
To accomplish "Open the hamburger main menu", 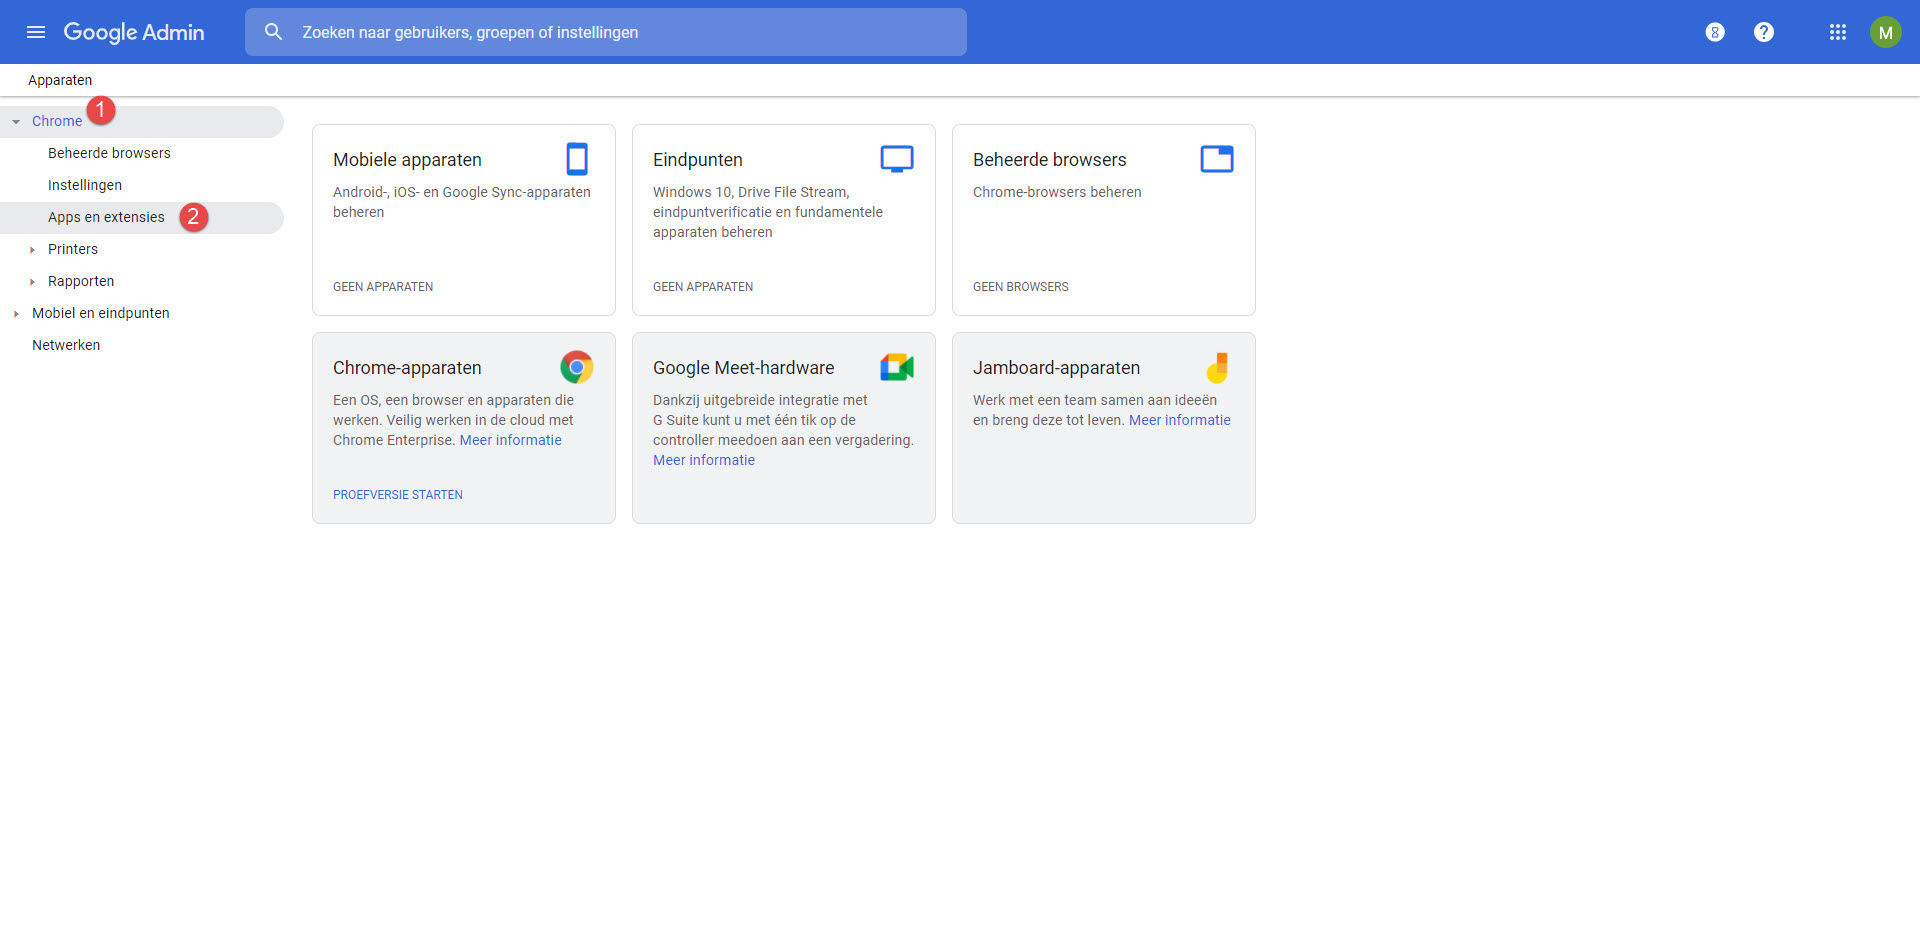I will point(36,32).
